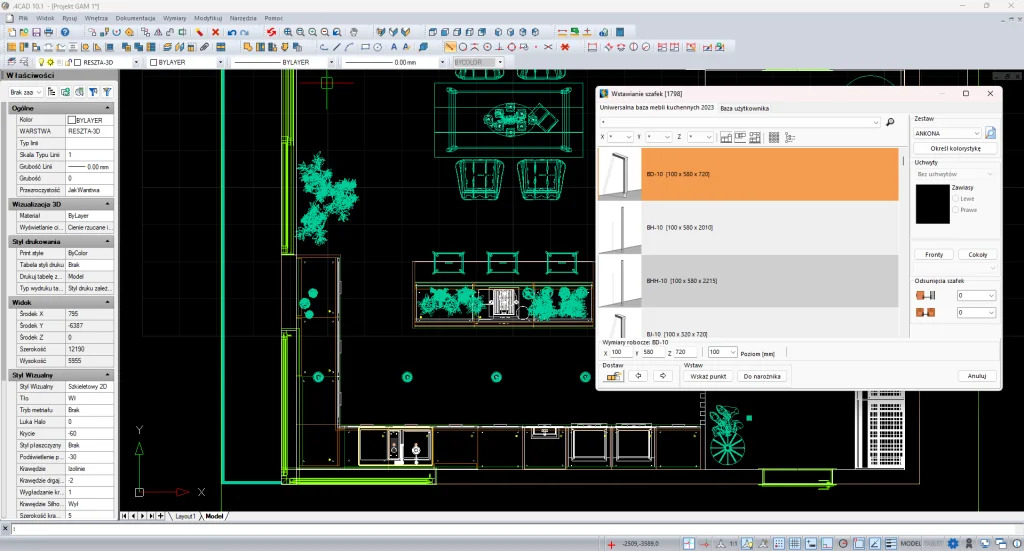Image resolution: width=1024 pixels, height=551 pixels.
Task: Open the ANKONA set dropdown
Action: pos(975,133)
